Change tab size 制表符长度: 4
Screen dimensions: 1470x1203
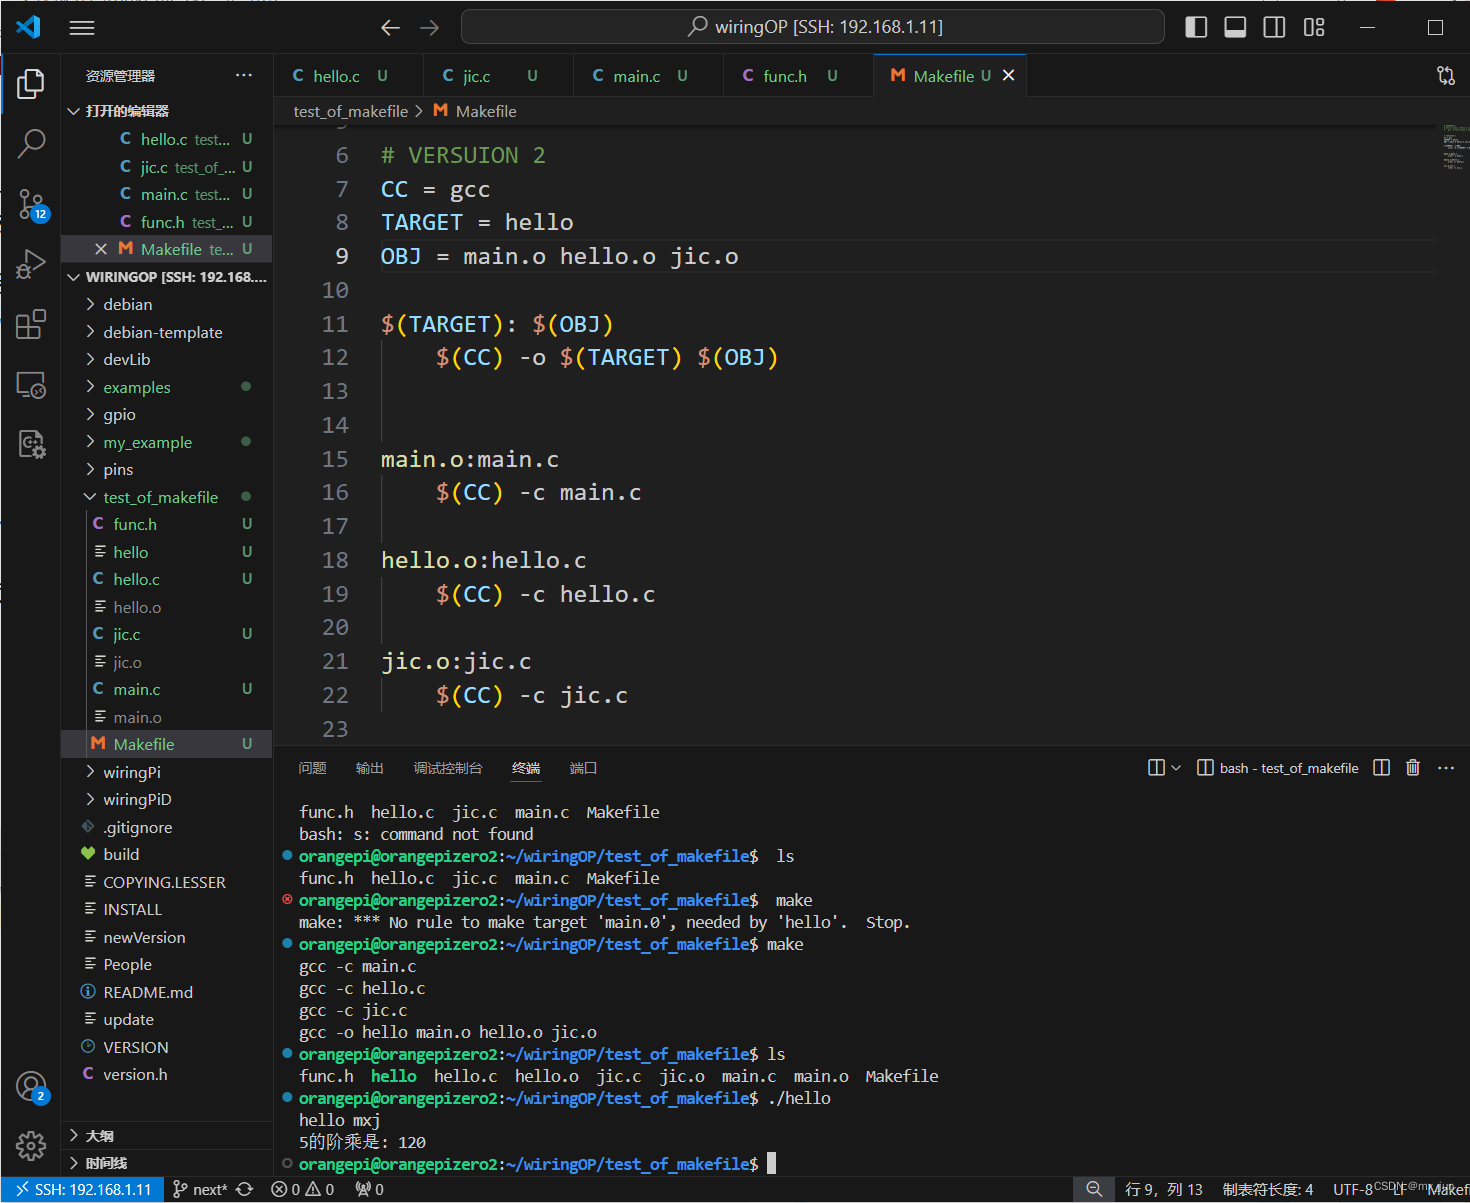[x=1268, y=1189]
